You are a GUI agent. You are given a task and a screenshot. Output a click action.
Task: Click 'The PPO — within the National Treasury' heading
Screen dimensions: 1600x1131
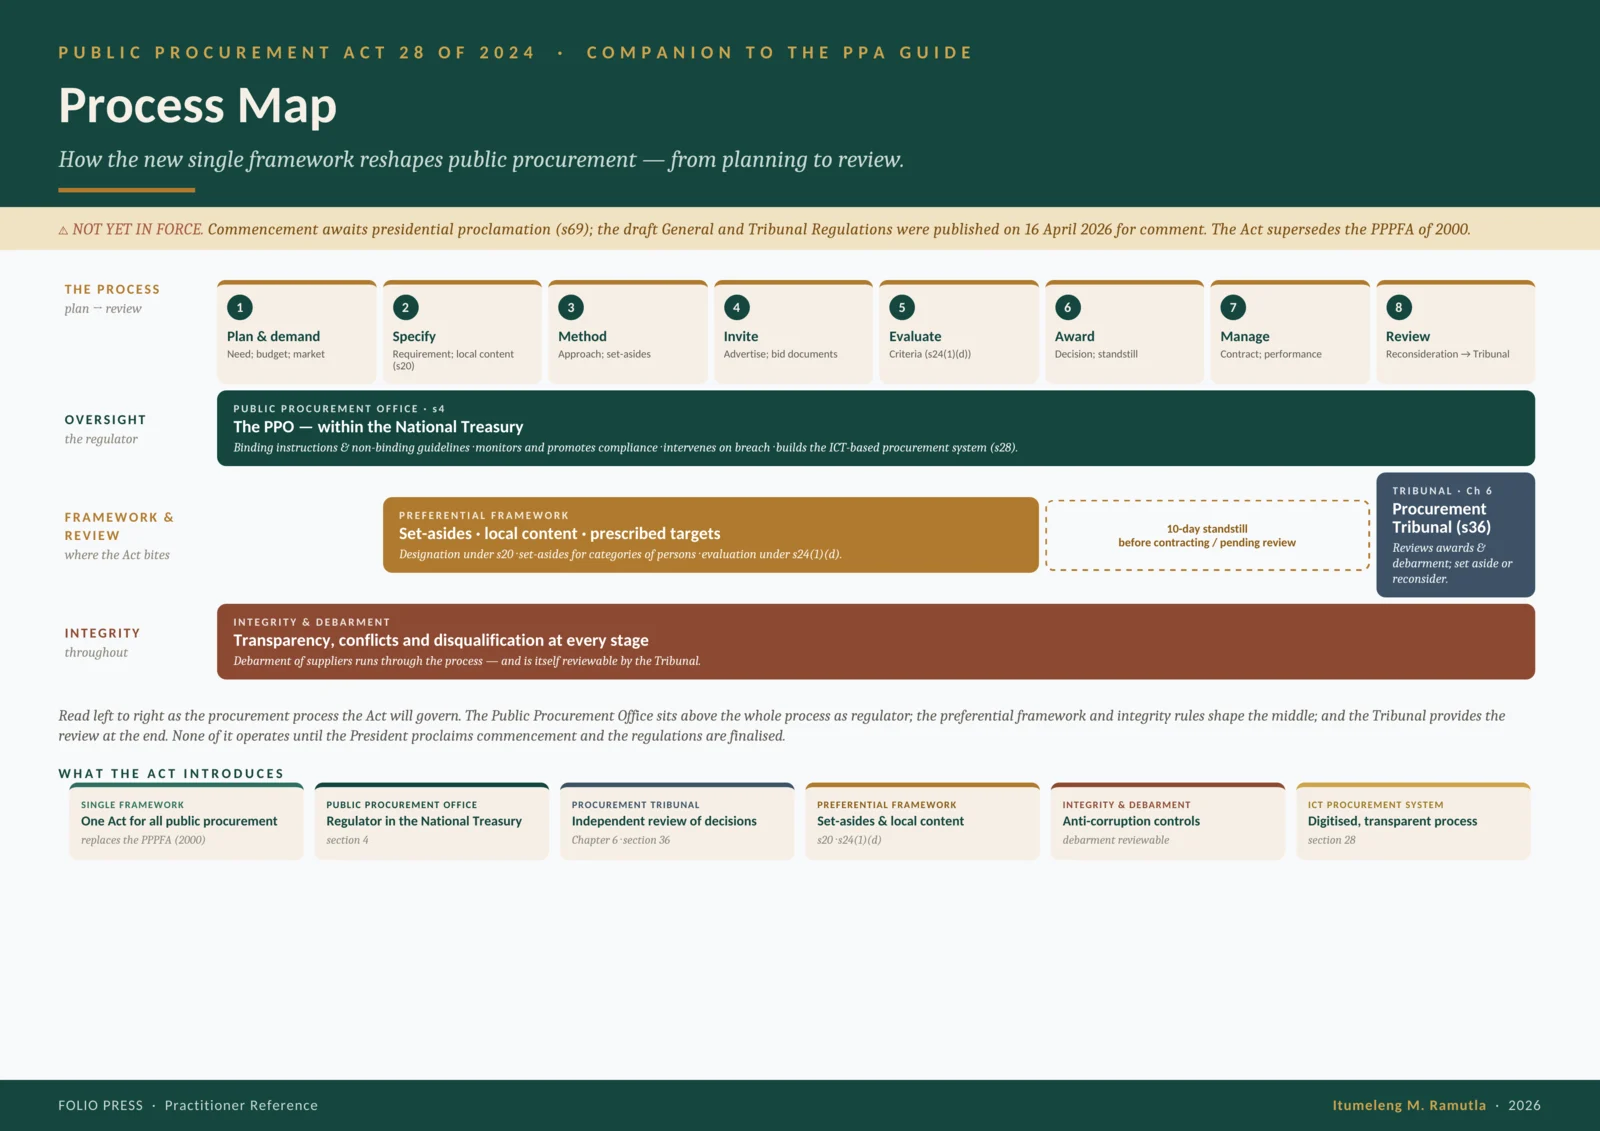tap(378, 427)
